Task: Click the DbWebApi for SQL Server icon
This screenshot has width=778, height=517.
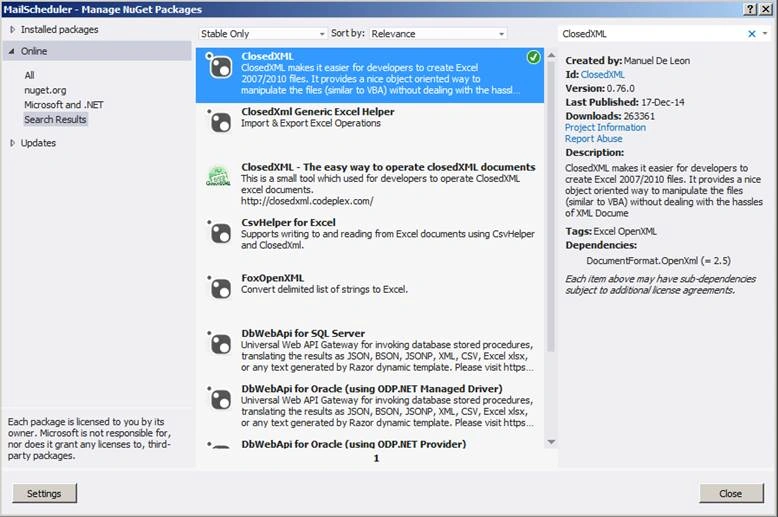Action: click(x=220, y=343)
